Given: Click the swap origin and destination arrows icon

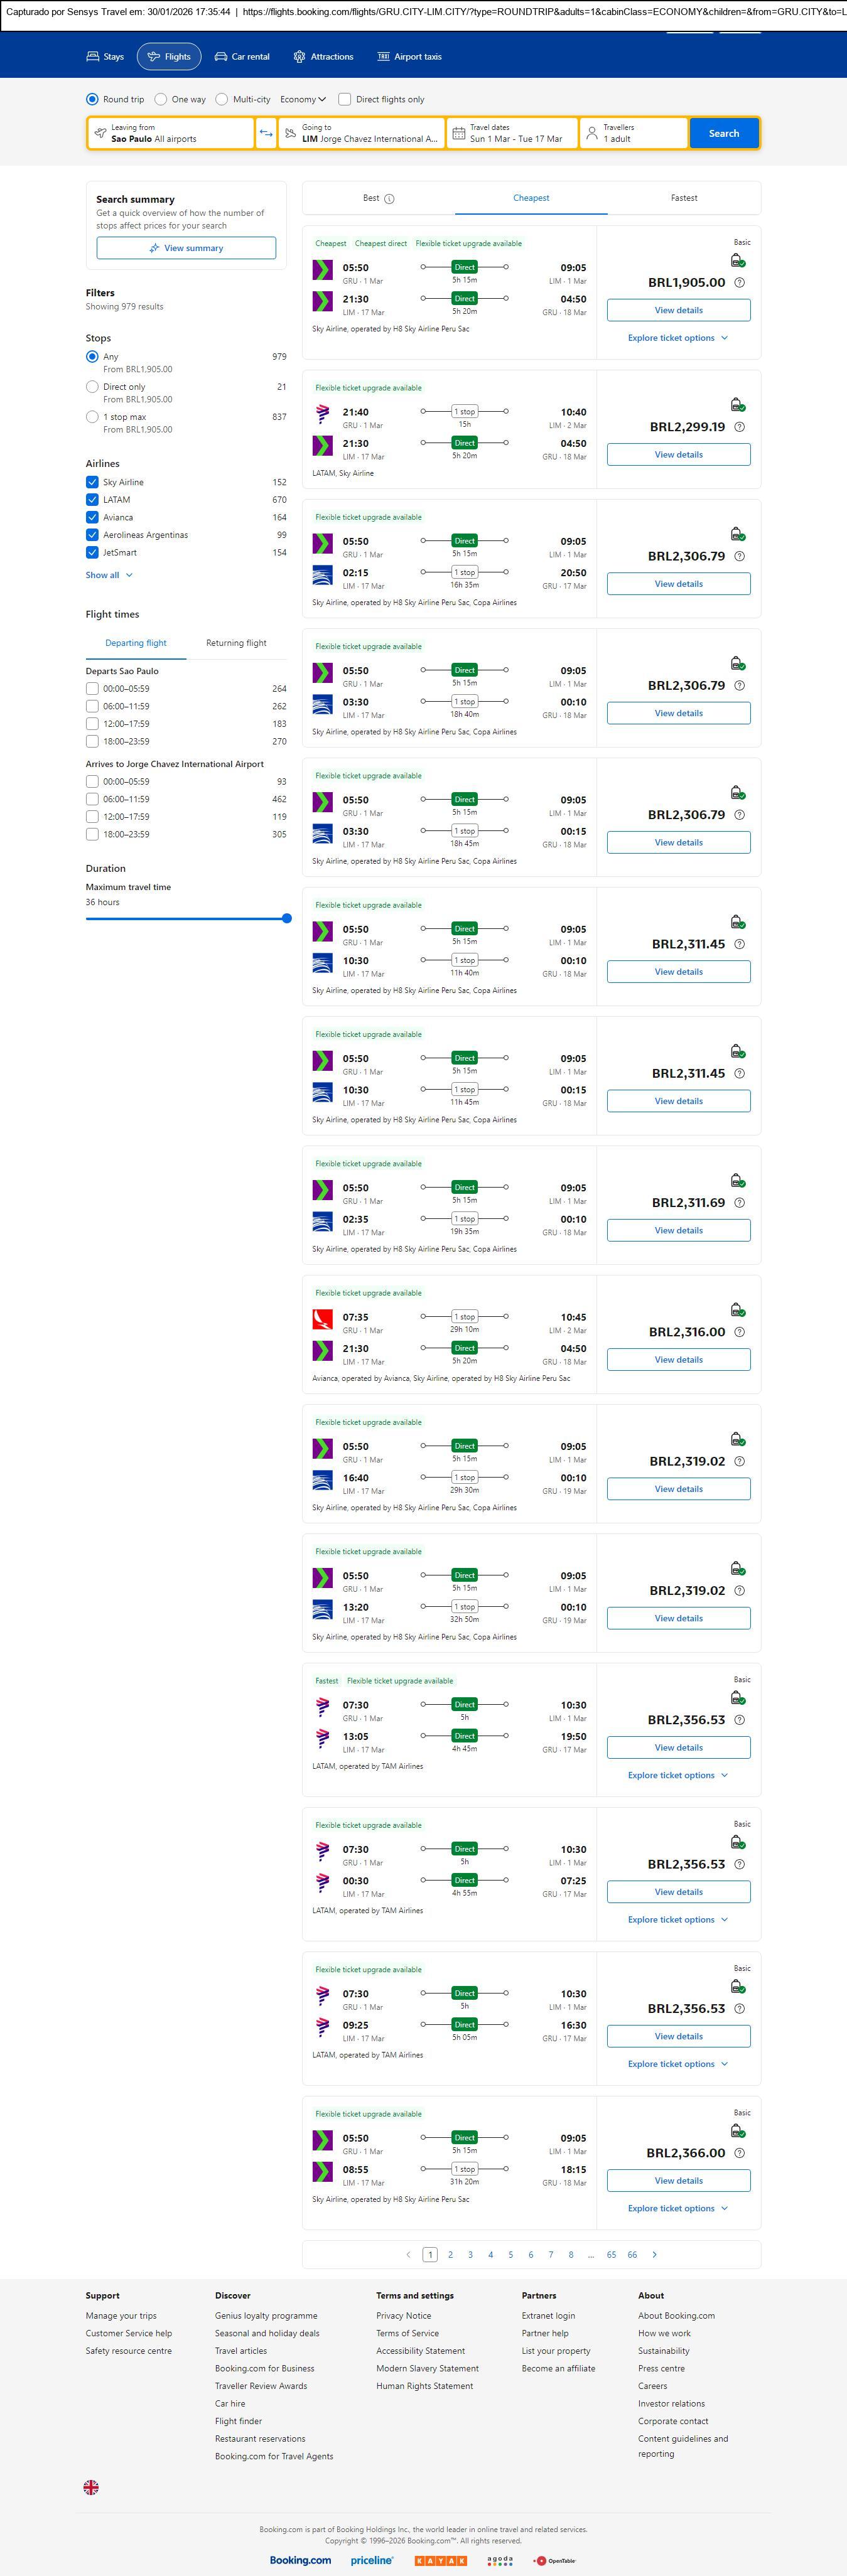Looking at the screenshot, I should coord(266,133).
